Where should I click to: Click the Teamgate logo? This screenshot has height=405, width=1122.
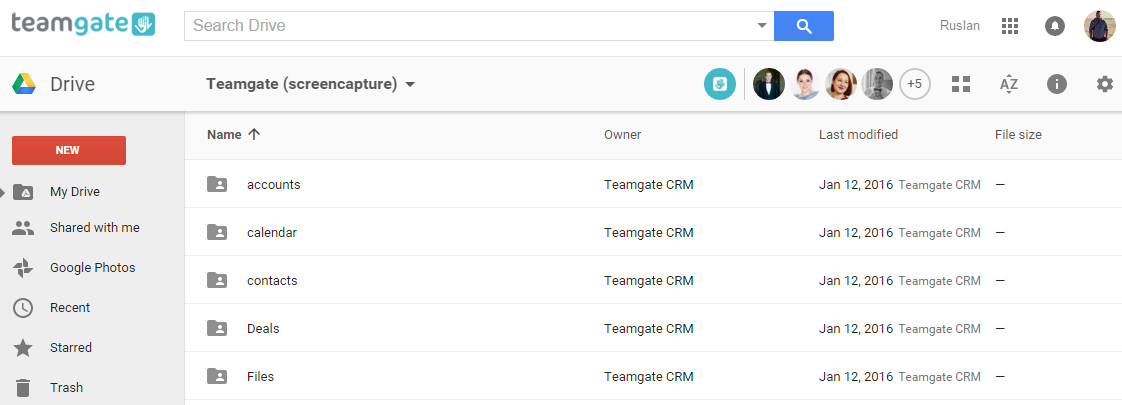point(83,24)
